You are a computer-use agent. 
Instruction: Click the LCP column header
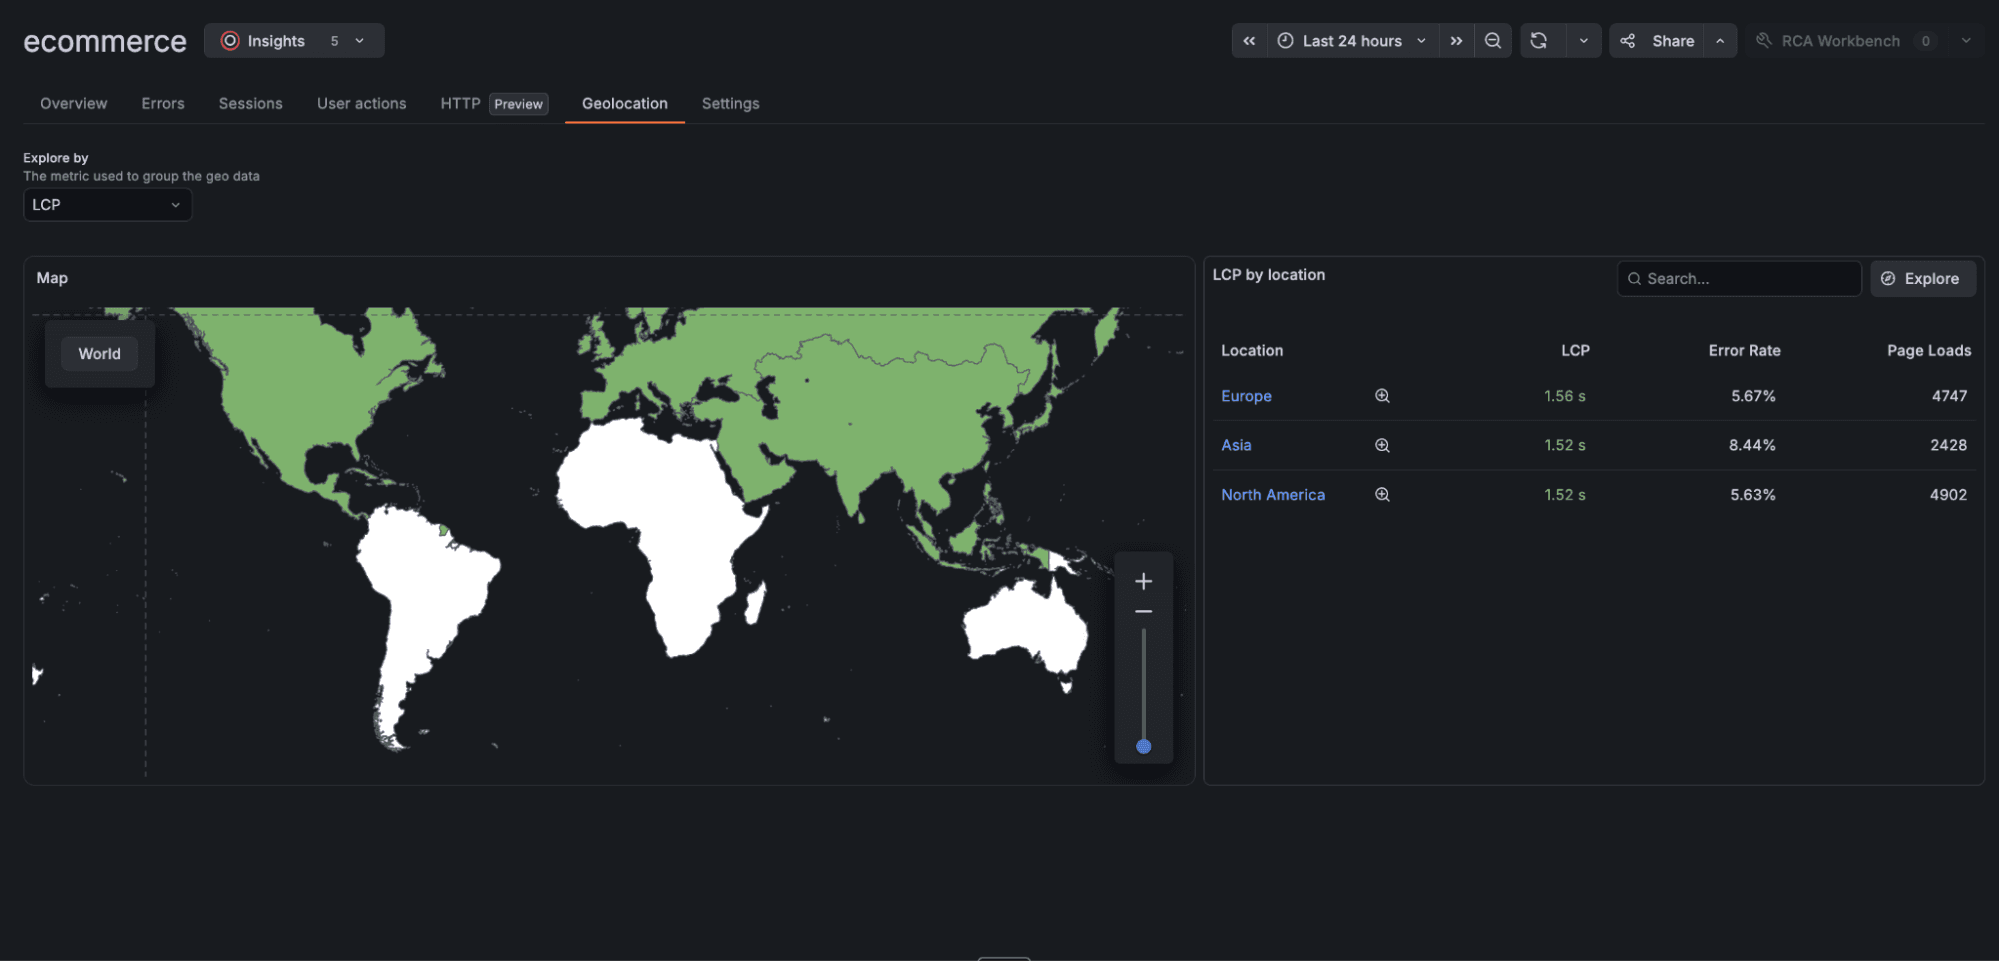click(1575, 351)
